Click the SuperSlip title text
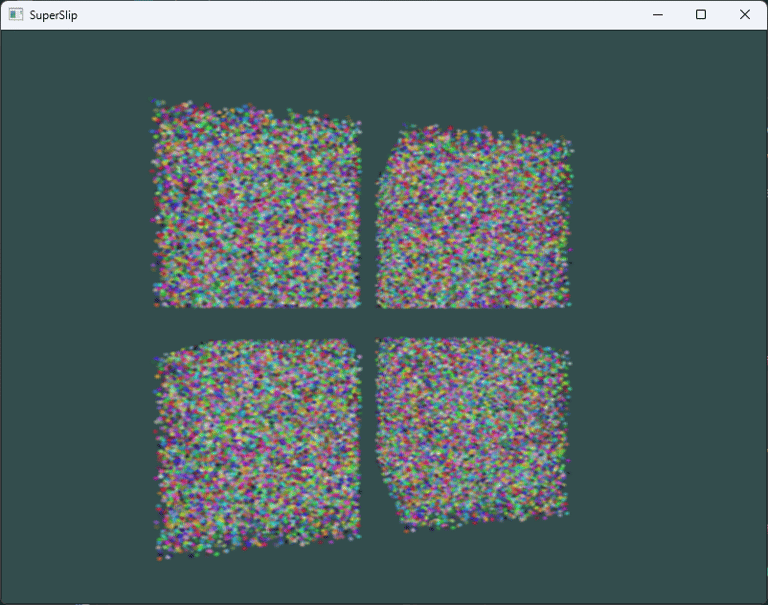 (53, 15)
